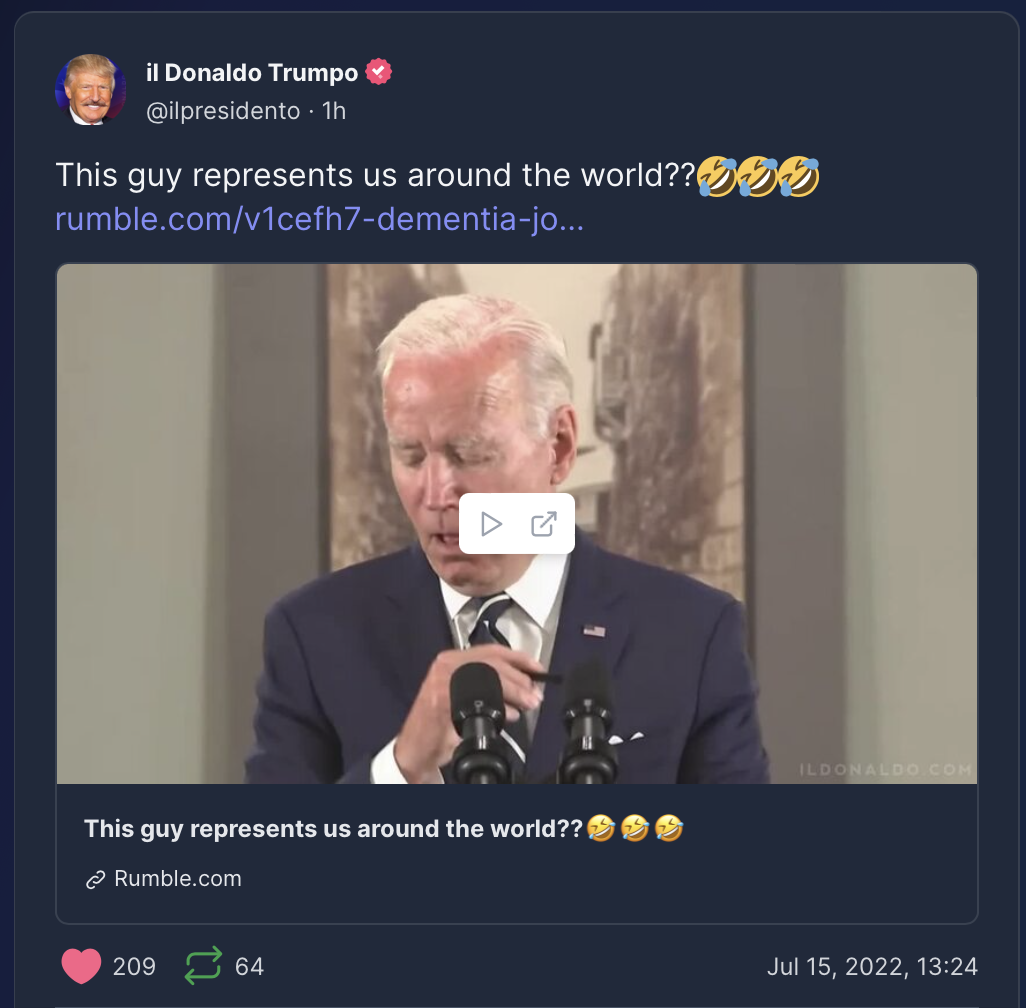
Task: Click laughing emojis in post text
Action: [x=757, y=176]
